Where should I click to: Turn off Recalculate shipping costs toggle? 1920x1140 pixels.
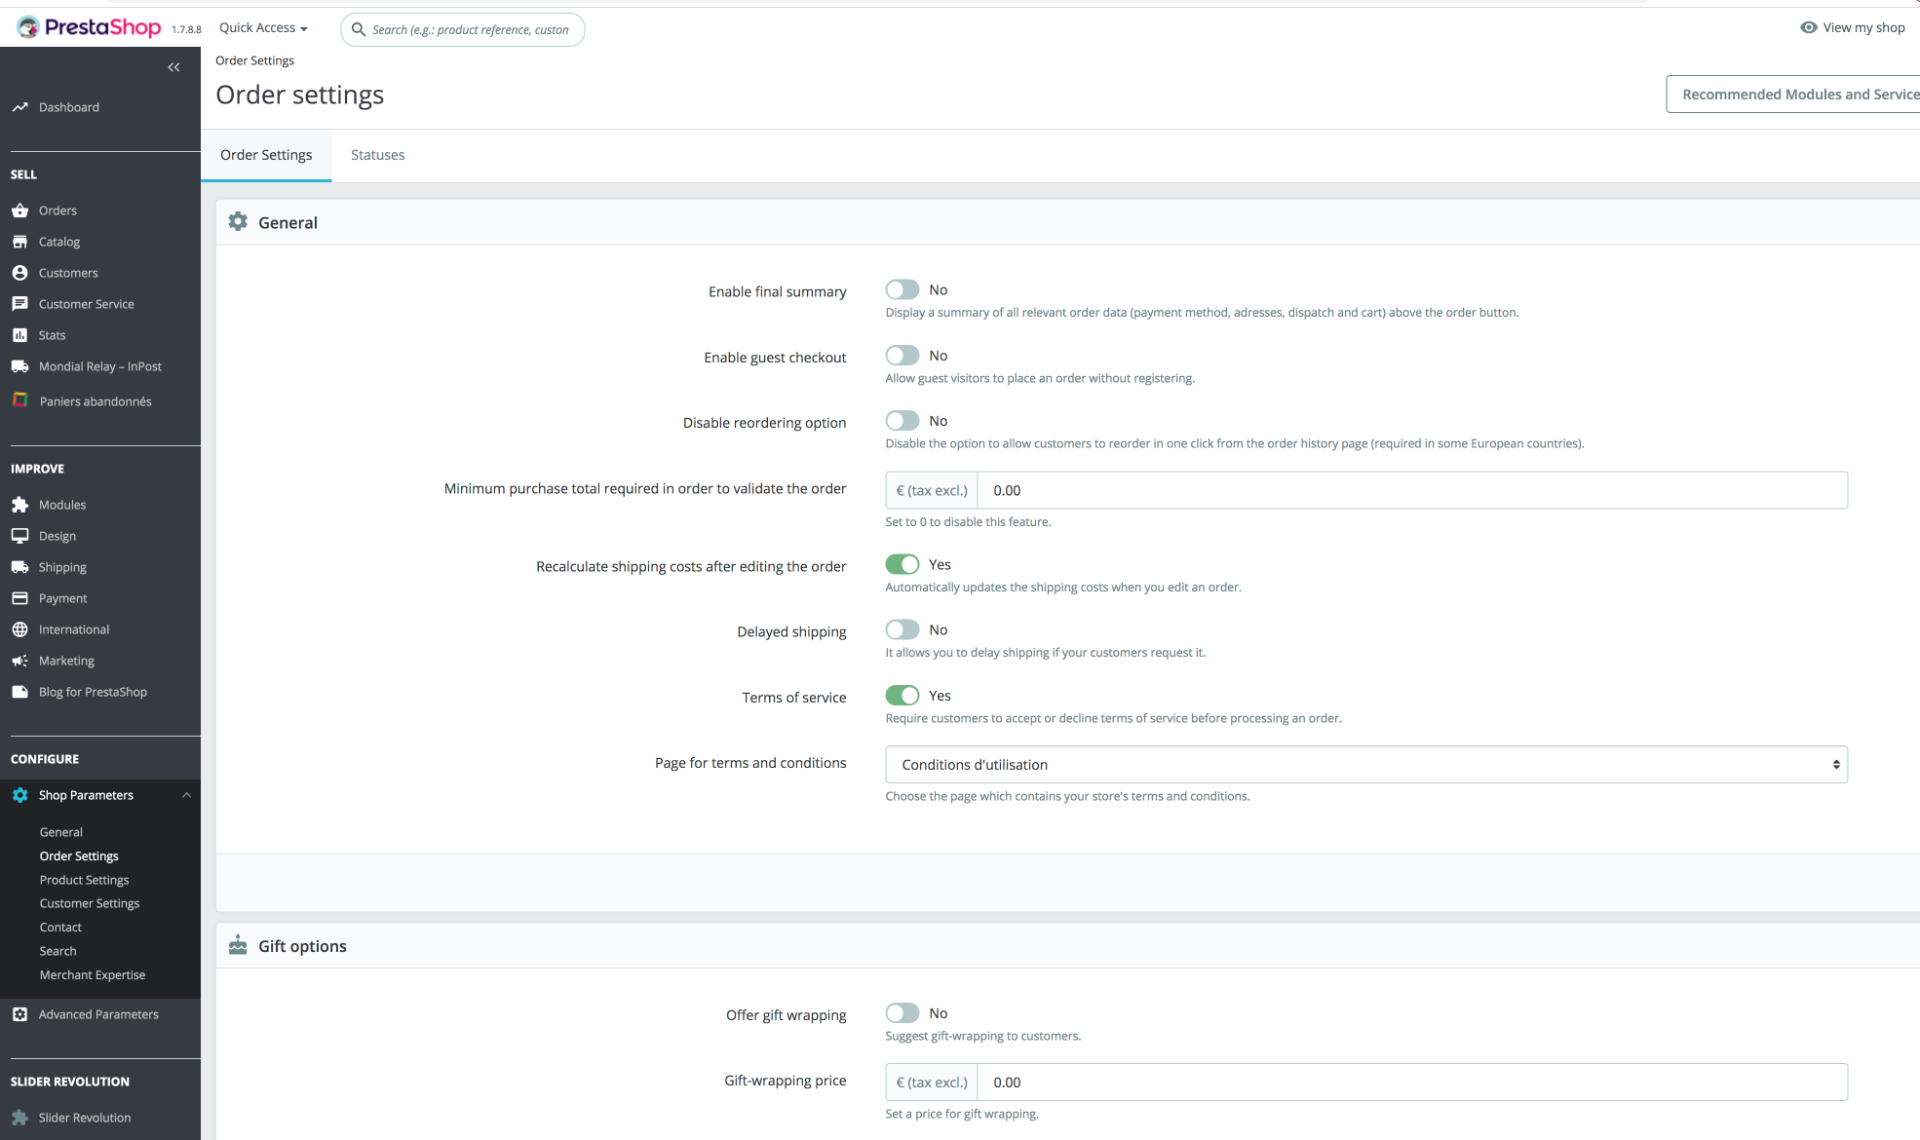tap(902, 564)
